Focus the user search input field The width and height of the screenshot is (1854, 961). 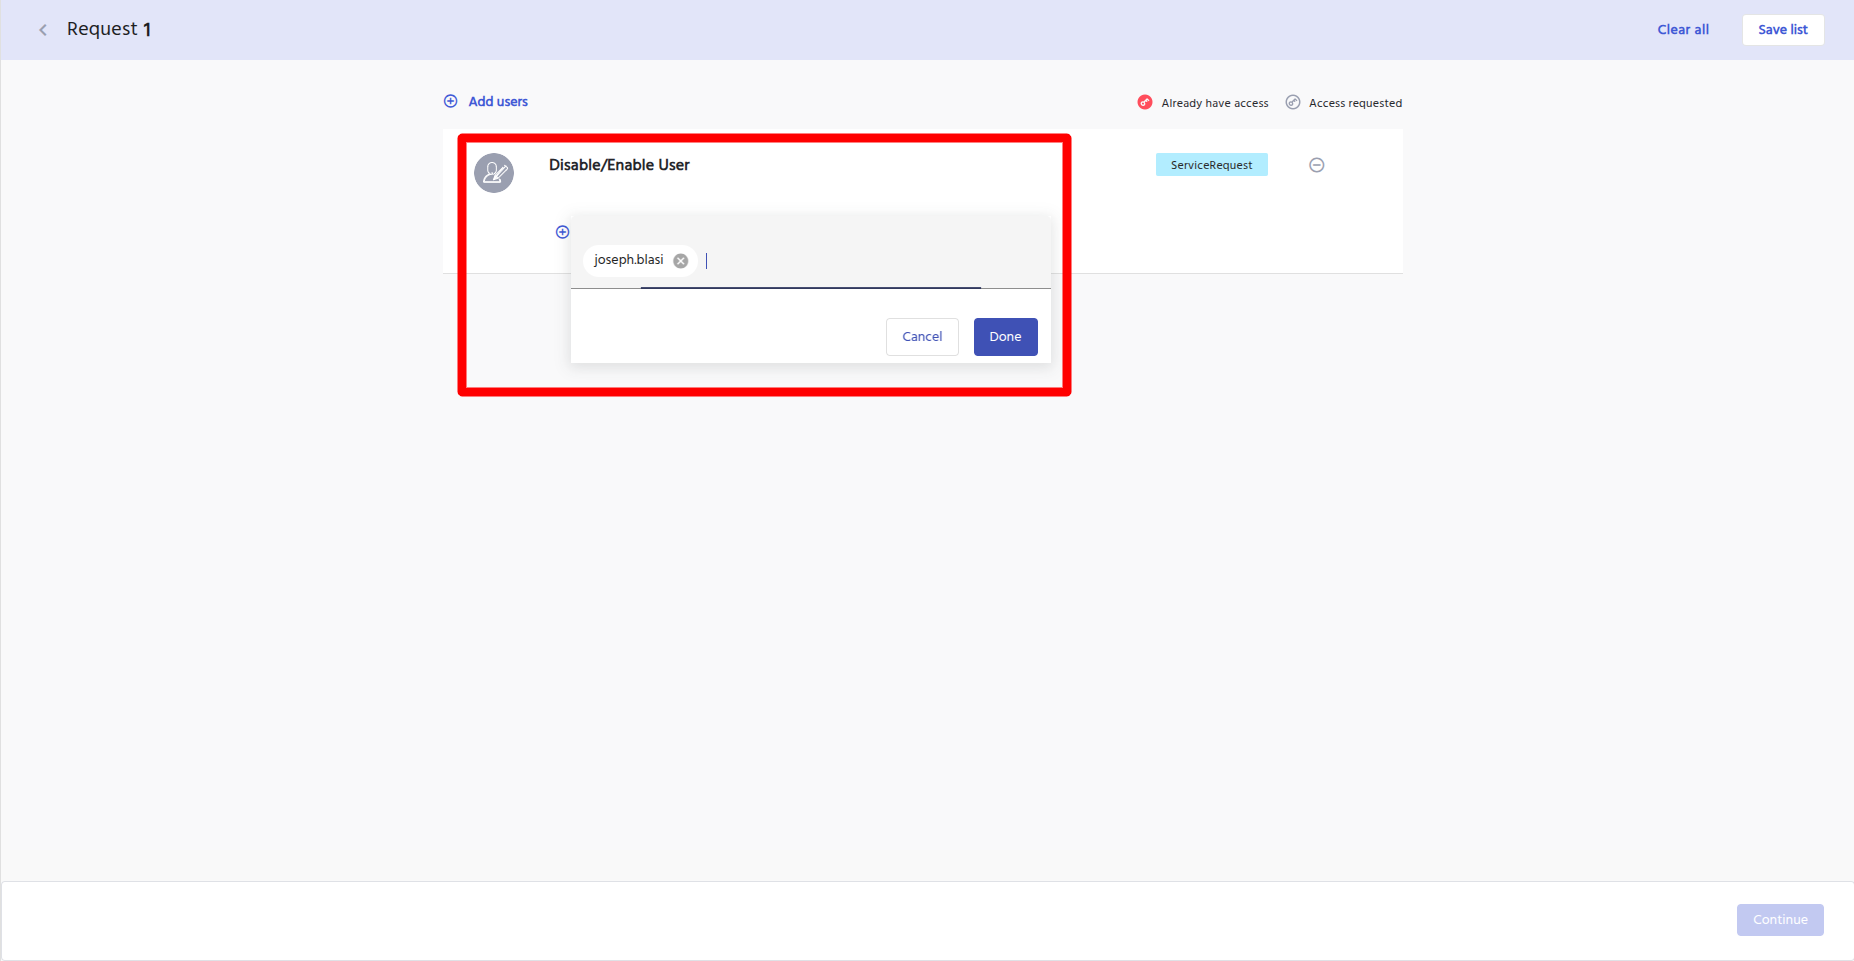point(840,261)
